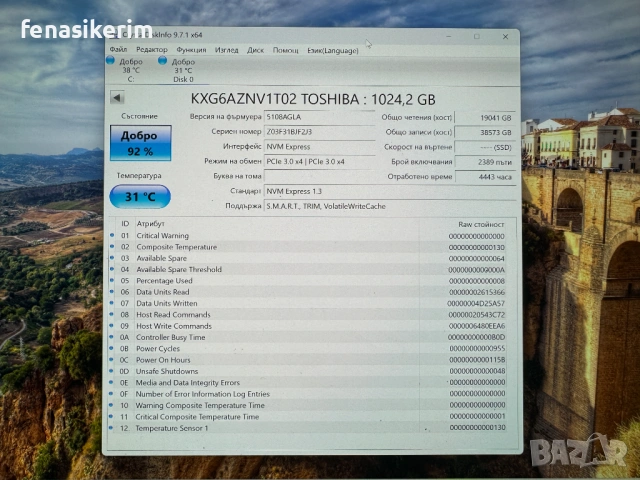Click the S.M.A.R.T., TRIM features field
640x480 pixels.
(390, 206)
